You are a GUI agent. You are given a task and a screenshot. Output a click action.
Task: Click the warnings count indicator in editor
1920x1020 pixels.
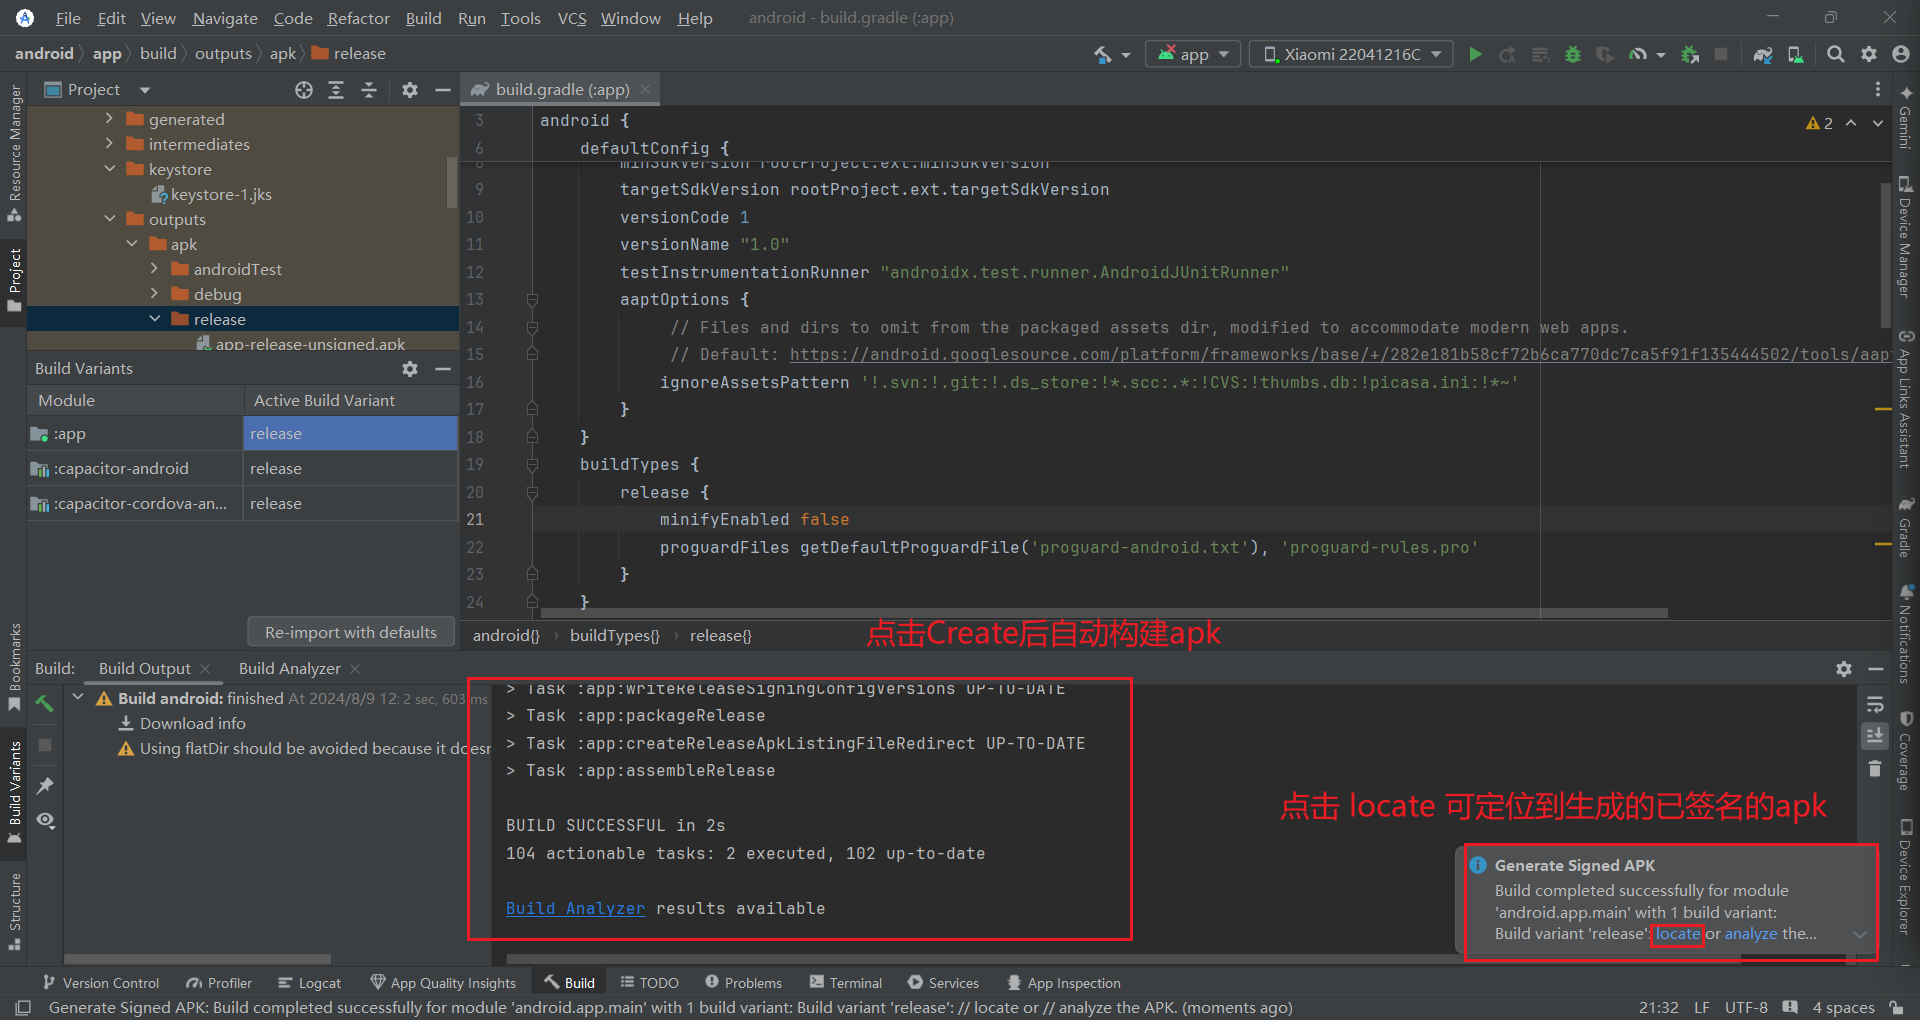point(1819,123)
